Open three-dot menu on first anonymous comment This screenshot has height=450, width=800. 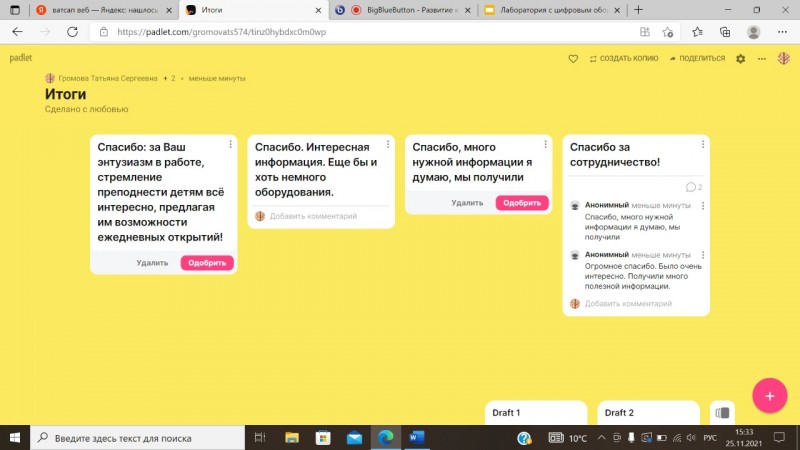(x=703, y=206)
